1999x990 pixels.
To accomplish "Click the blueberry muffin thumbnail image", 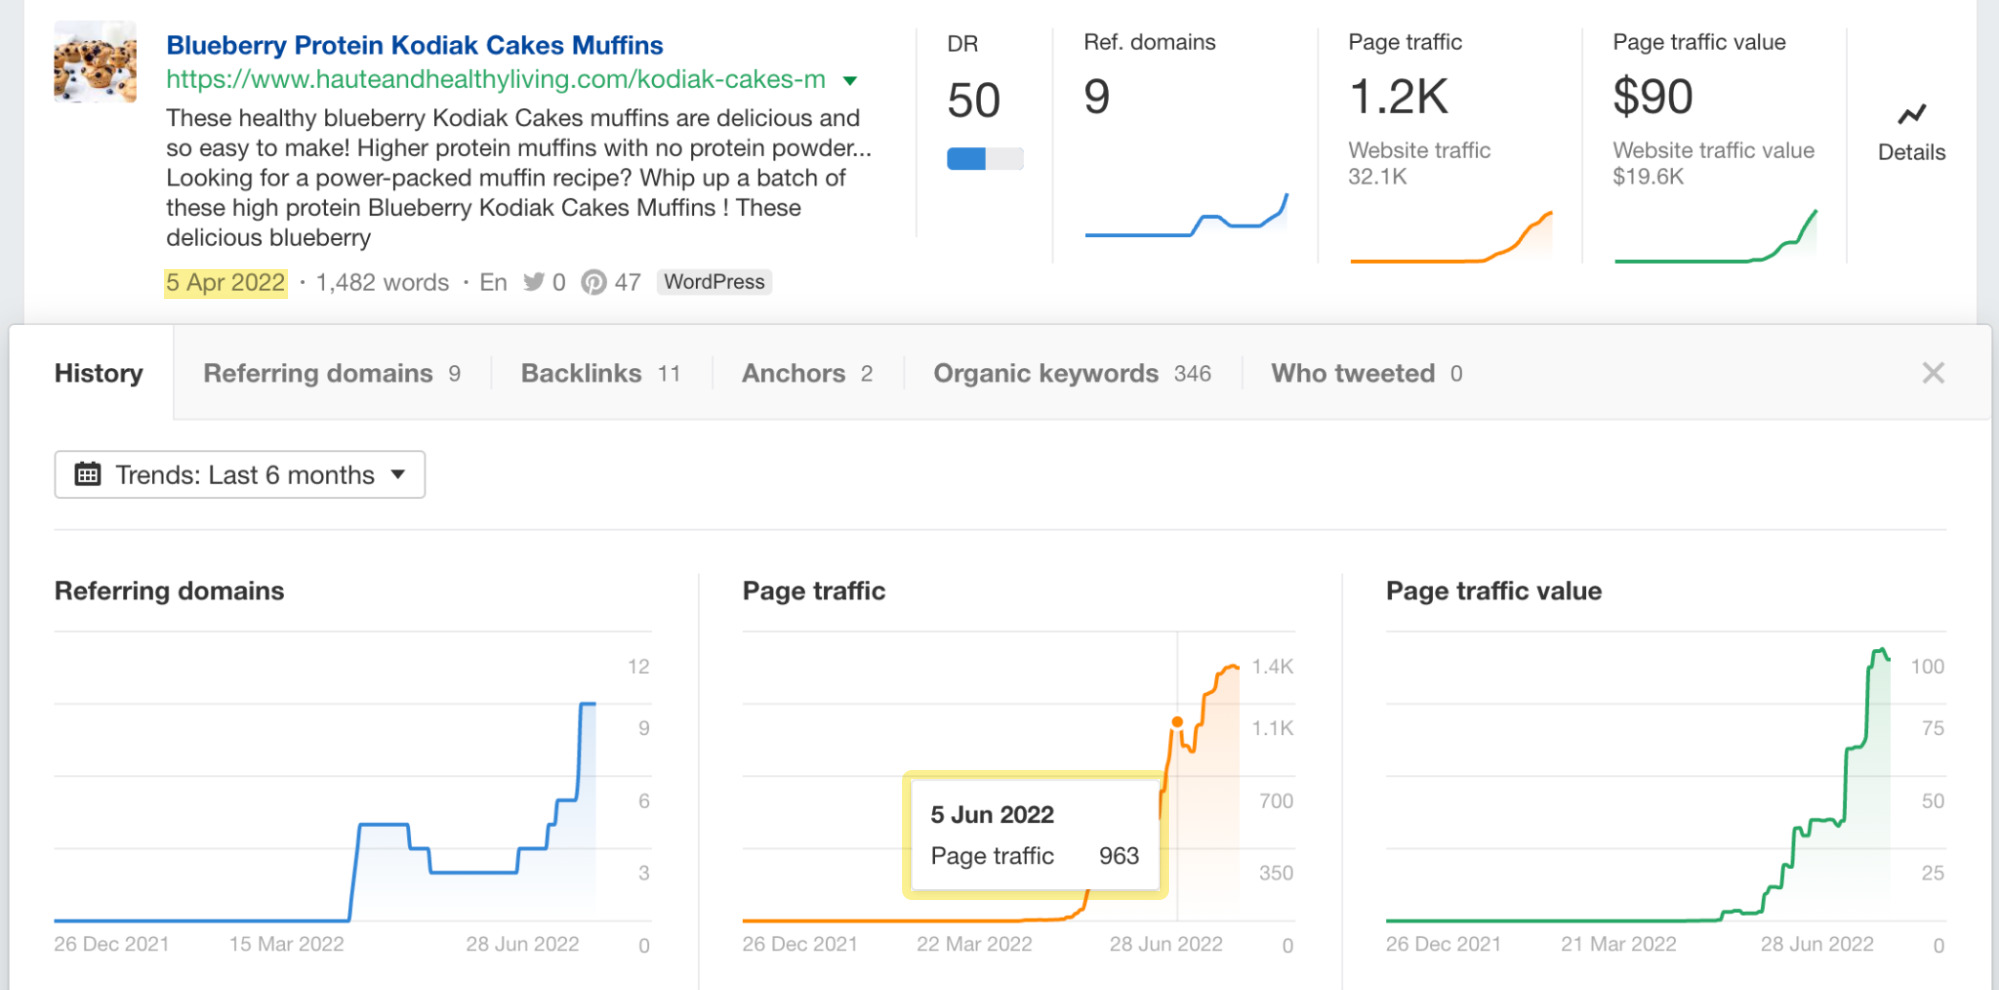I will click(x=94, y=62).
